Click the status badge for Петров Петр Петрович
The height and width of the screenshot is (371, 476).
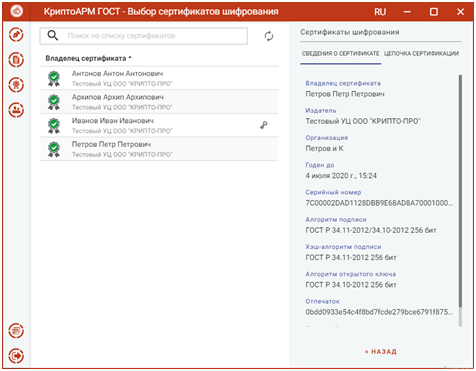[54, 150]
